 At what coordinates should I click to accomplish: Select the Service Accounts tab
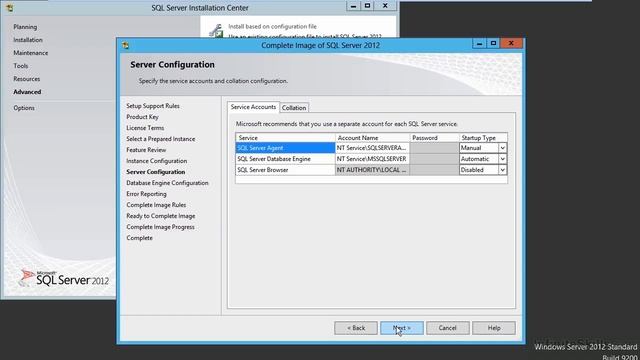pos(253,107)
